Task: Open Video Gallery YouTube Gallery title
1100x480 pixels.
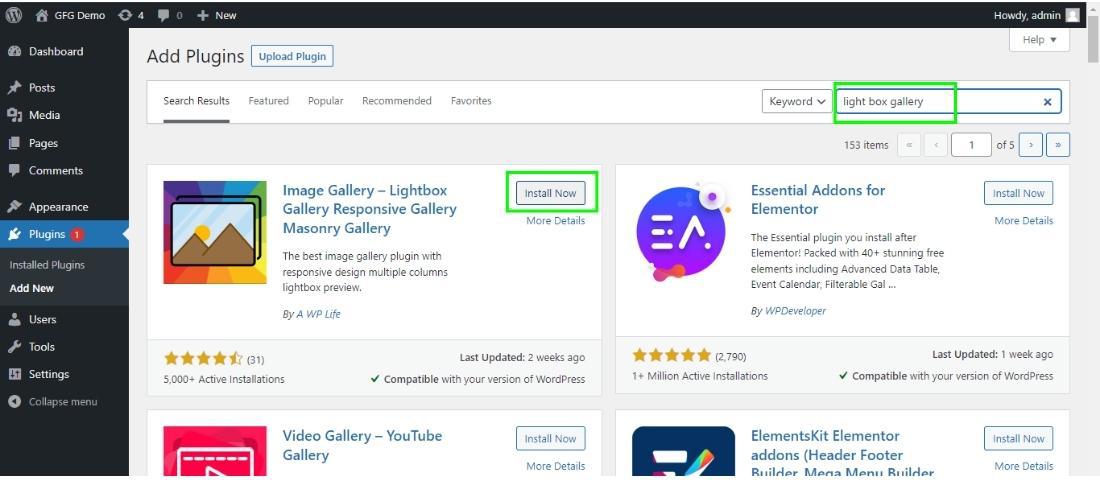Action: [362, 445]
